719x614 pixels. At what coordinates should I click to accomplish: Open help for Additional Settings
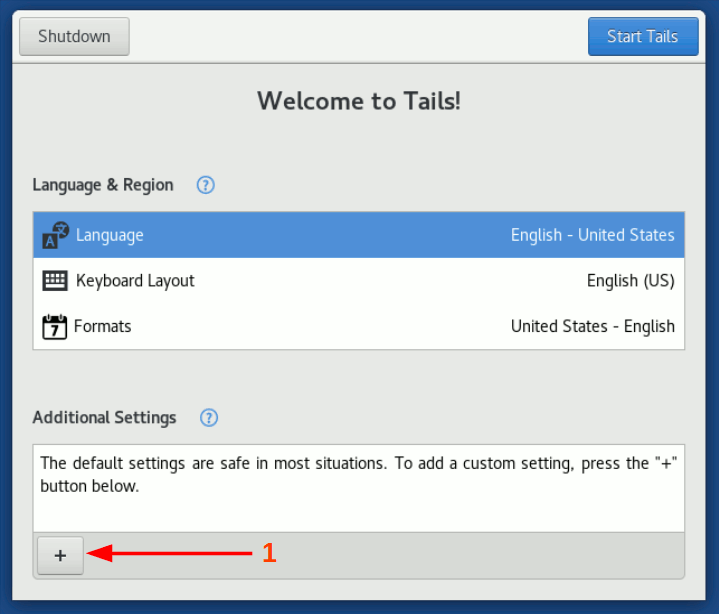coord(209,418)
